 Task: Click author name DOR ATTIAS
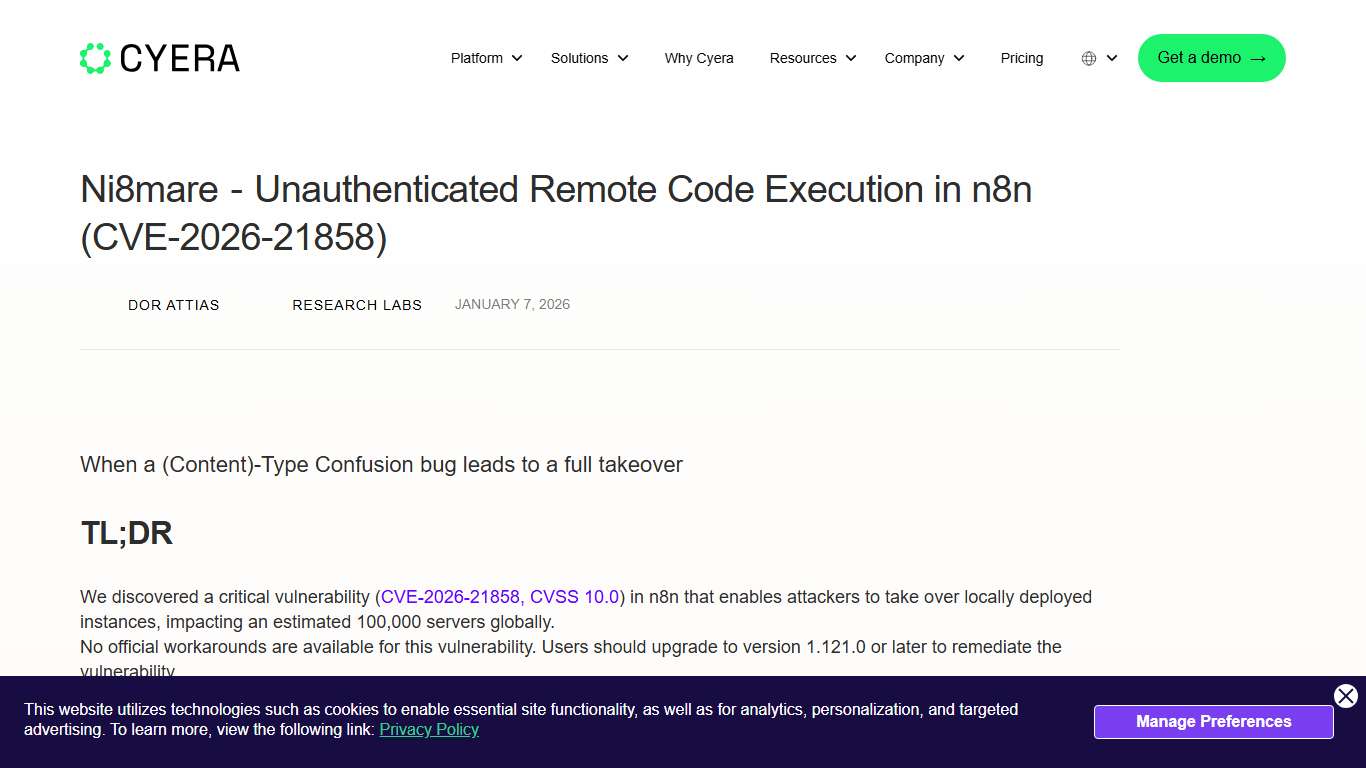click(173, 305)
